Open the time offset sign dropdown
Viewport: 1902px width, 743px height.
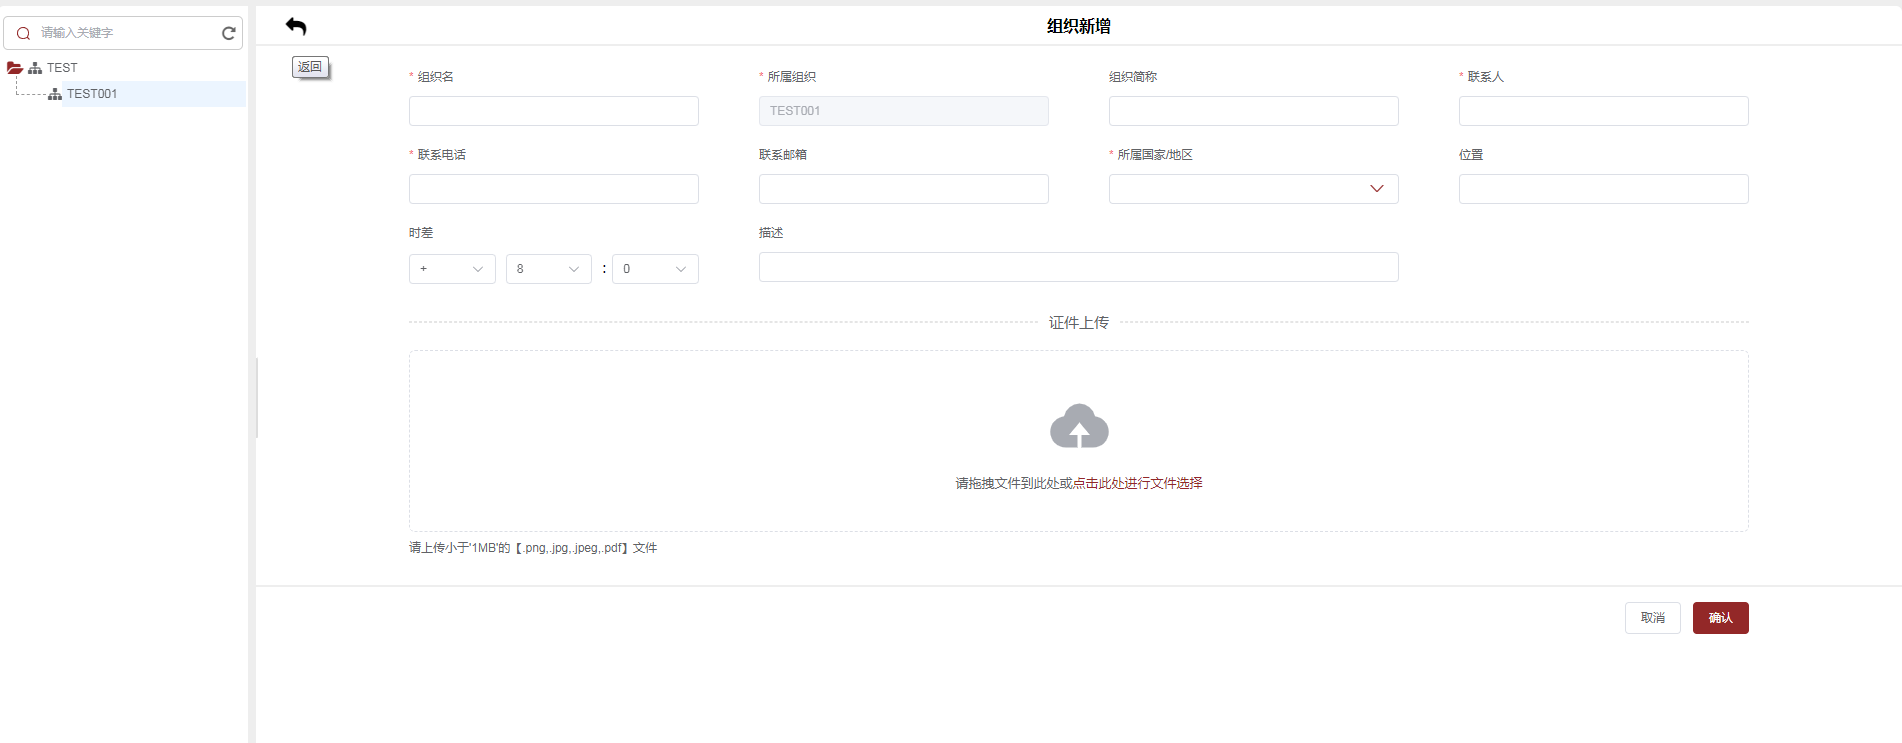452,269
